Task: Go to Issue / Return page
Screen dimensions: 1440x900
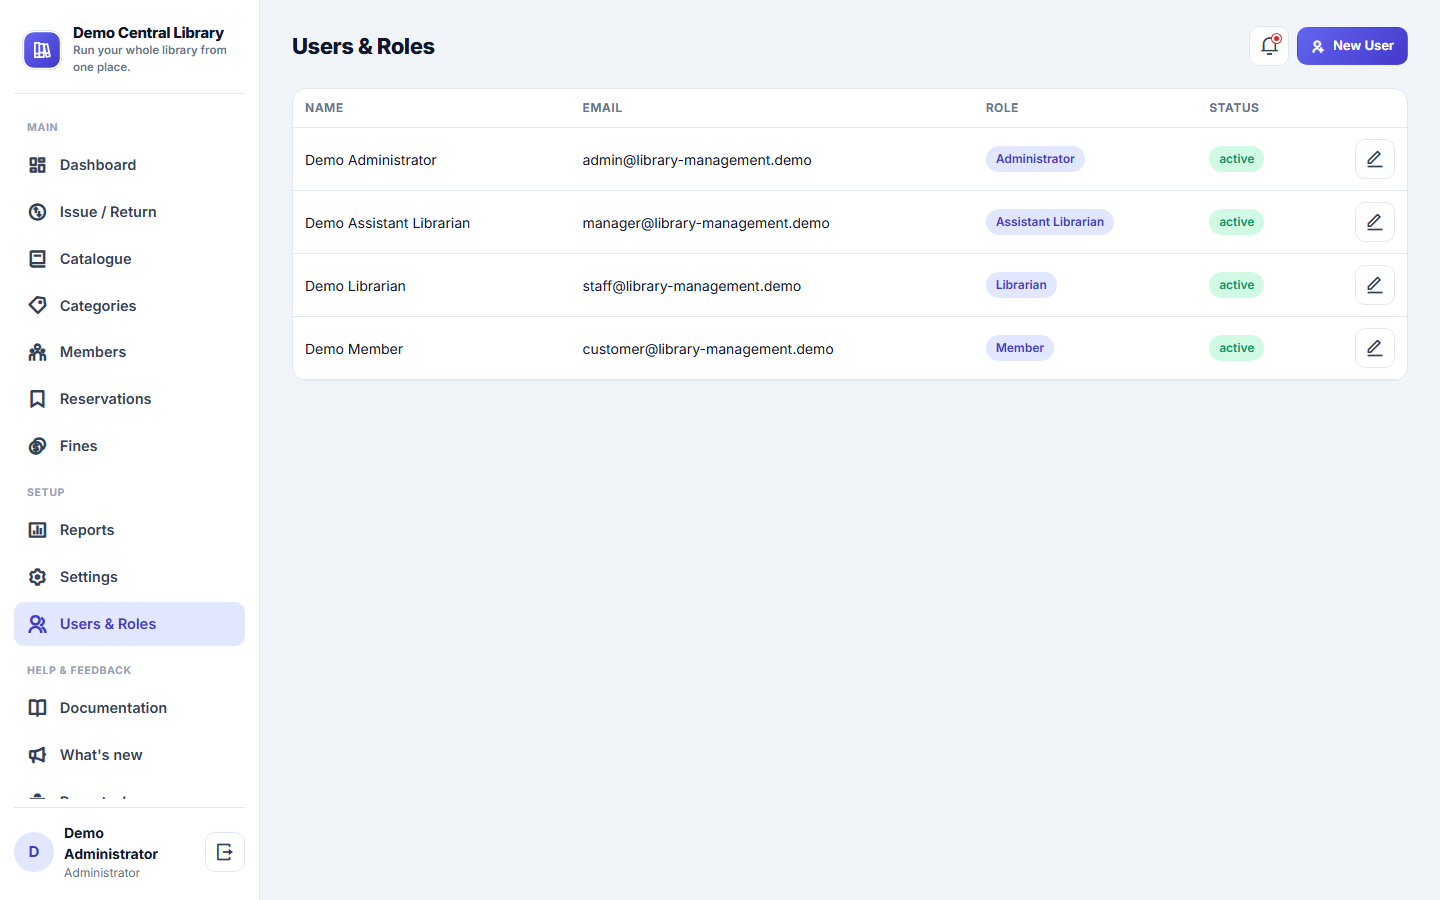Action: pyautogui.click(x=129, y=212)
